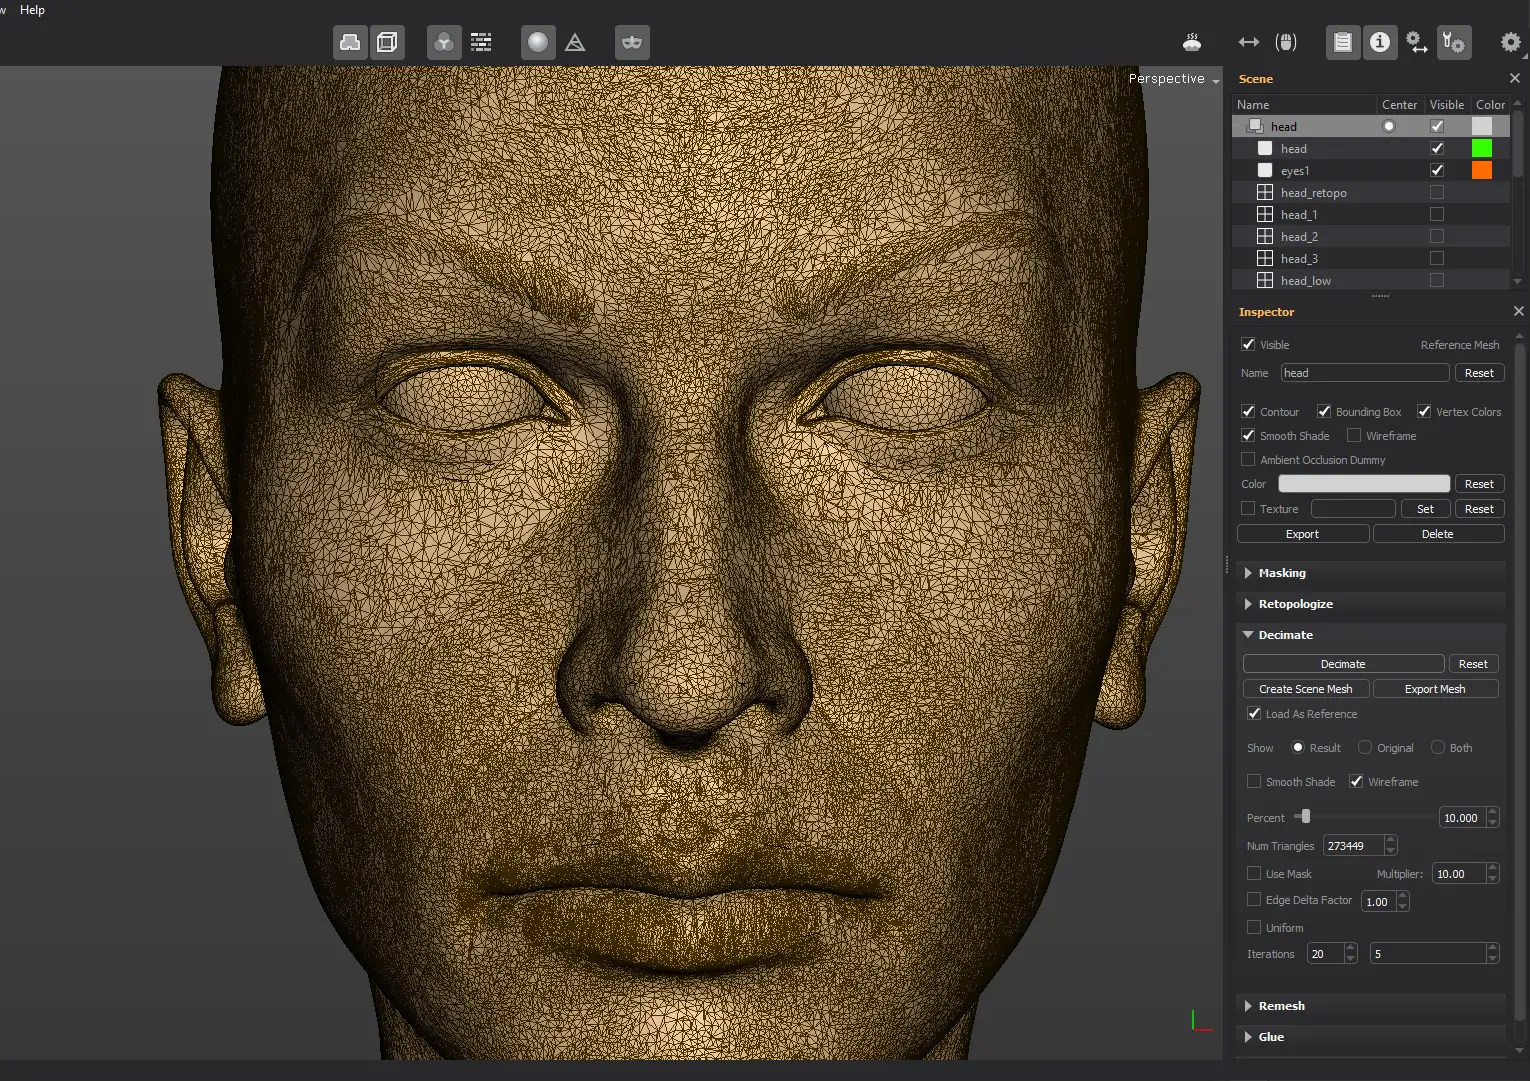Enable the Use Mask checkbox

point(1254,873)
